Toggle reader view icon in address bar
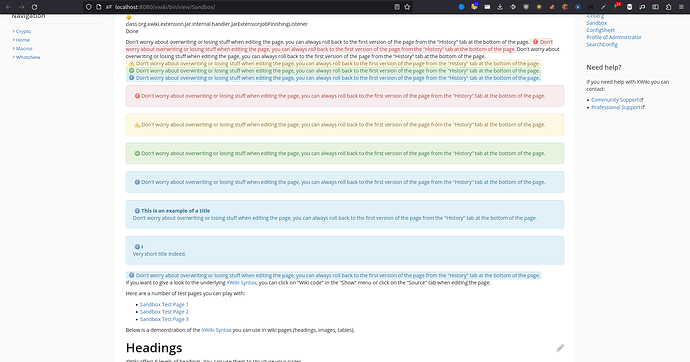The width and height of the screenshot is (690, 362). click(x=397, y=7)
